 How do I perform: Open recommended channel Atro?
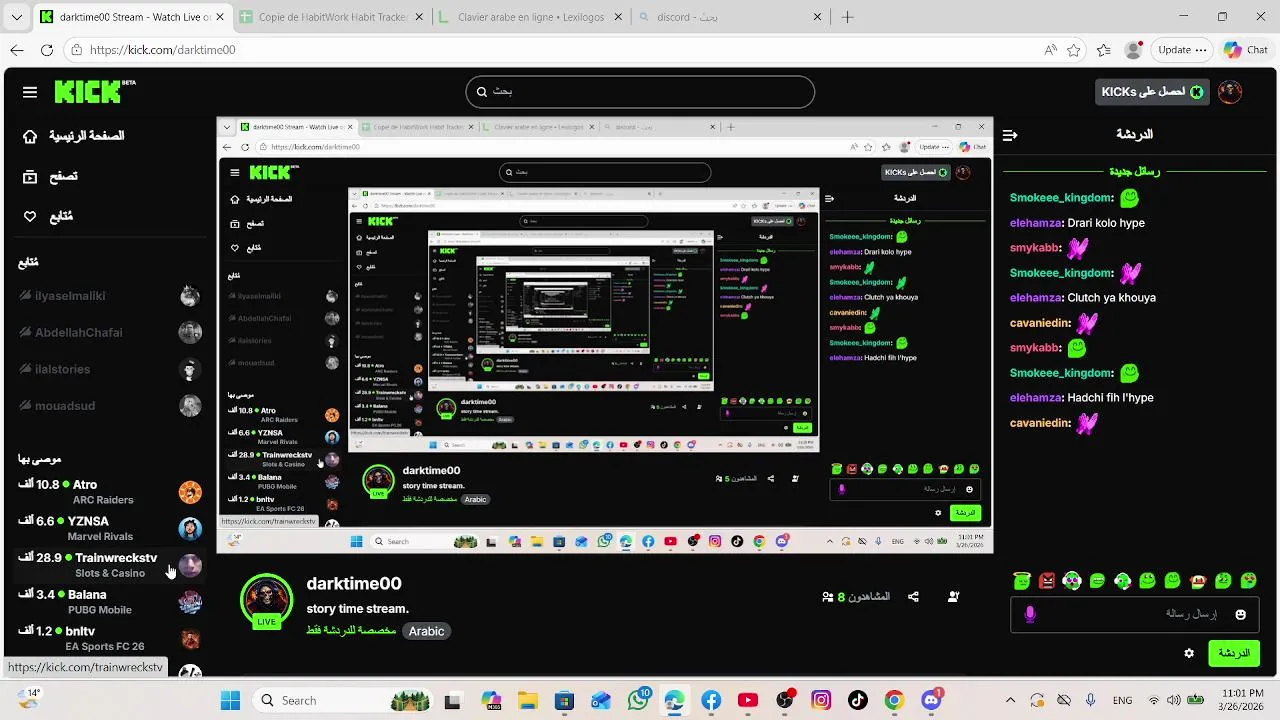pos(110,492)
